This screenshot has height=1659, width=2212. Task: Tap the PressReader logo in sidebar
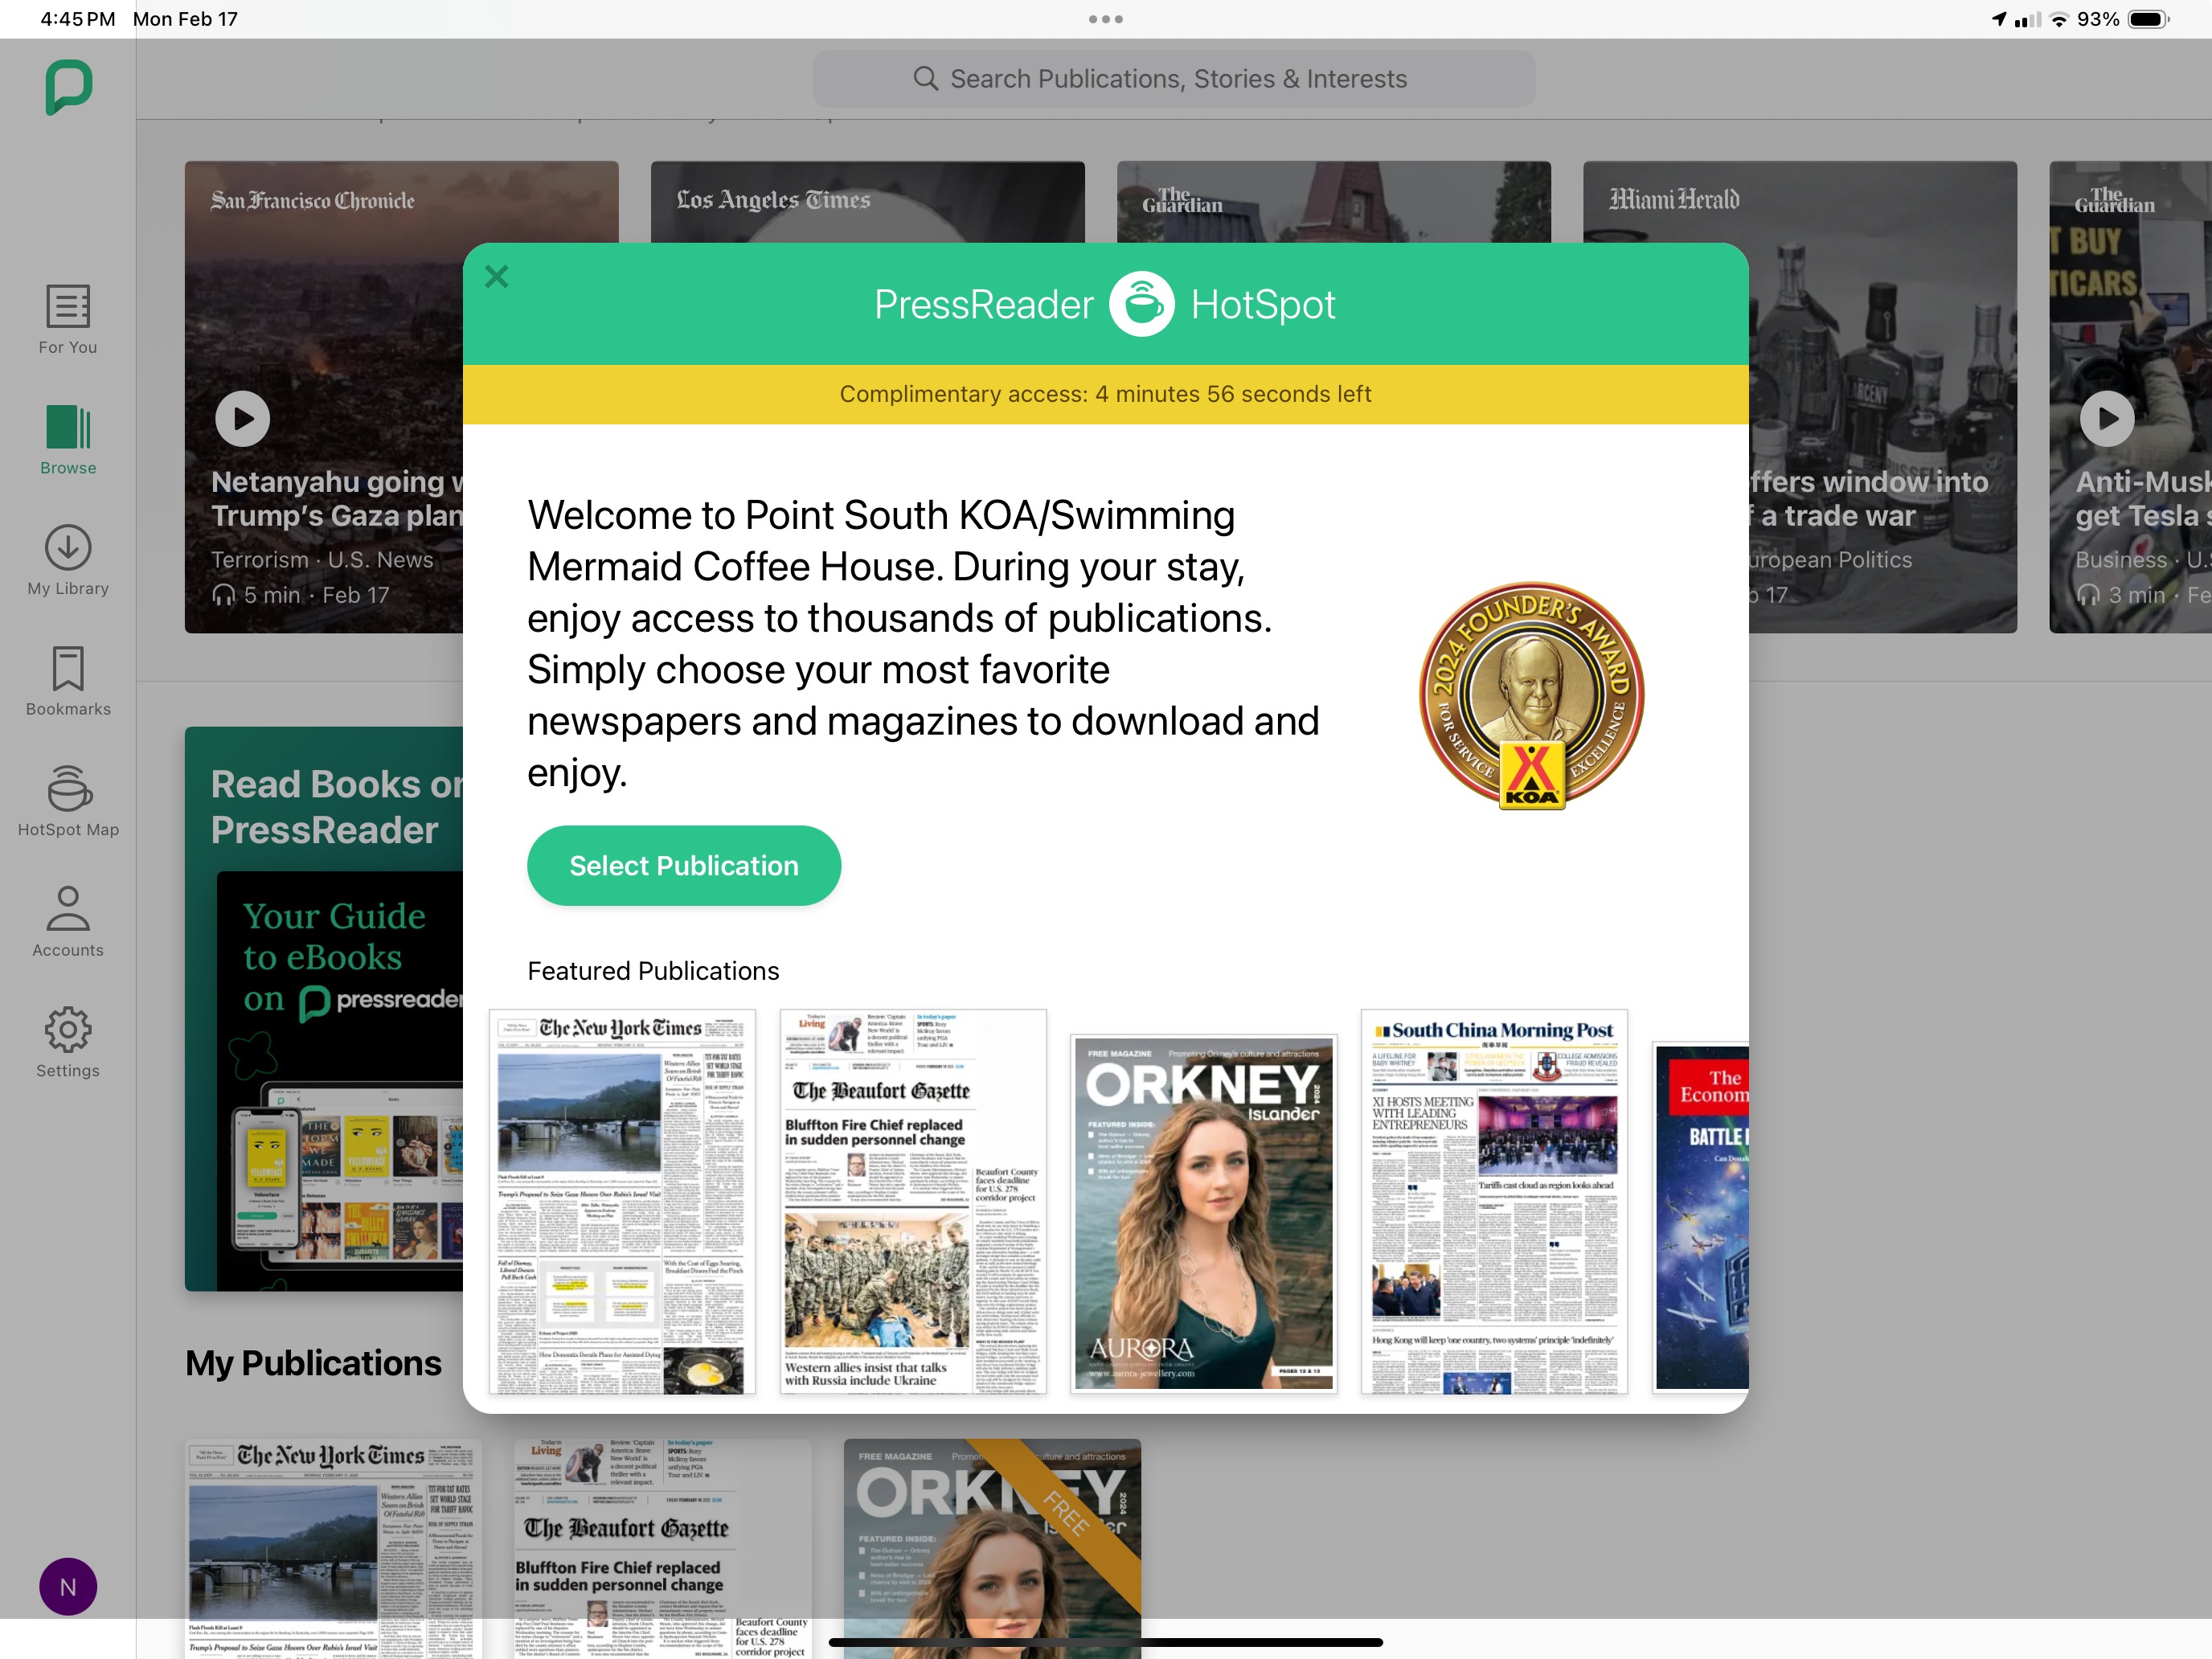tap(68, 87)
